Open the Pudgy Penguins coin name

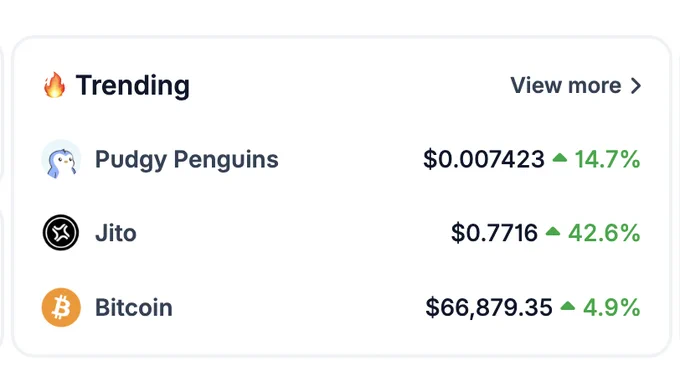[186, 160]
